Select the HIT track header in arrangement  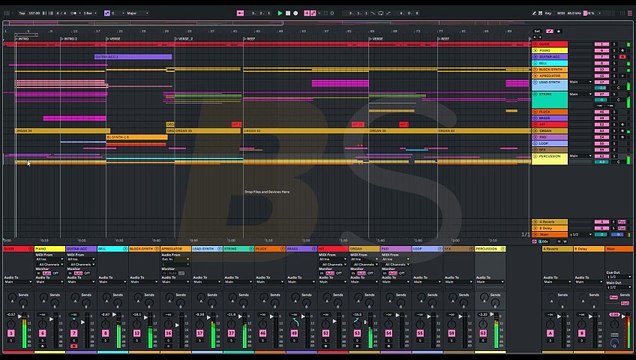click(550, 124)
